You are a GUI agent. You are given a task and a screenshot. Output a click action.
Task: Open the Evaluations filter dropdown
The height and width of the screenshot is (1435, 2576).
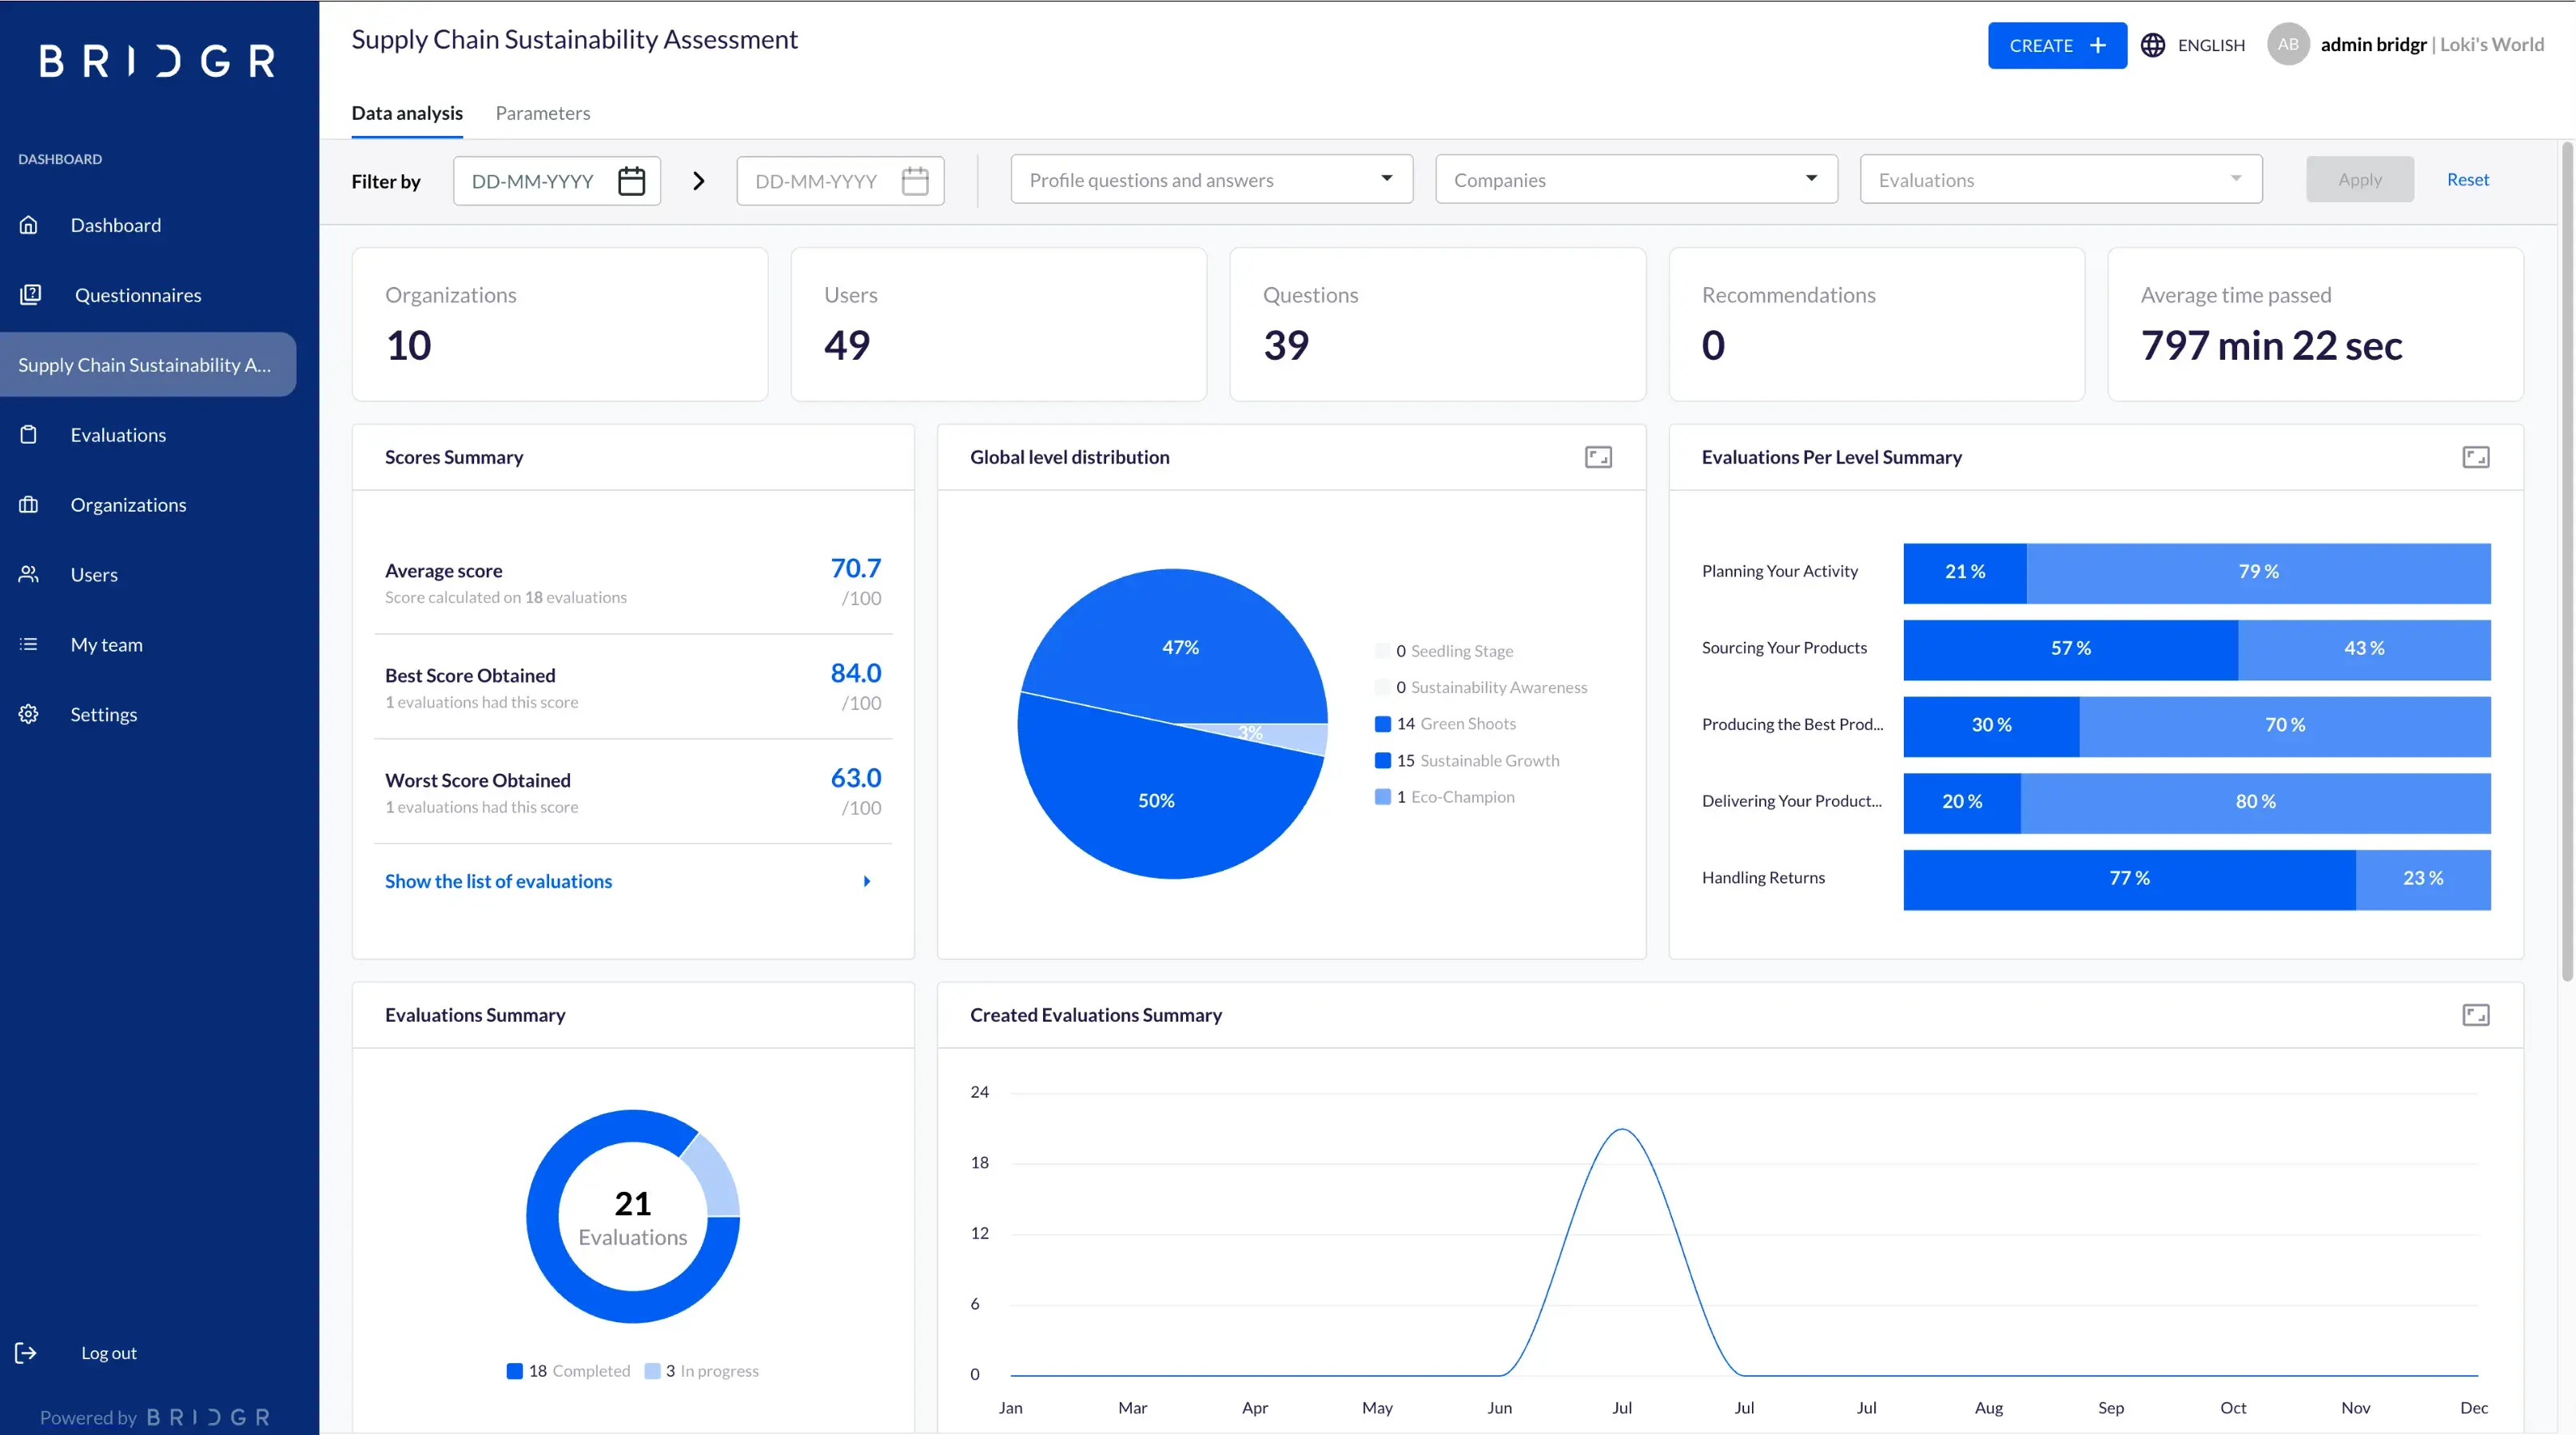point(2061,180)
